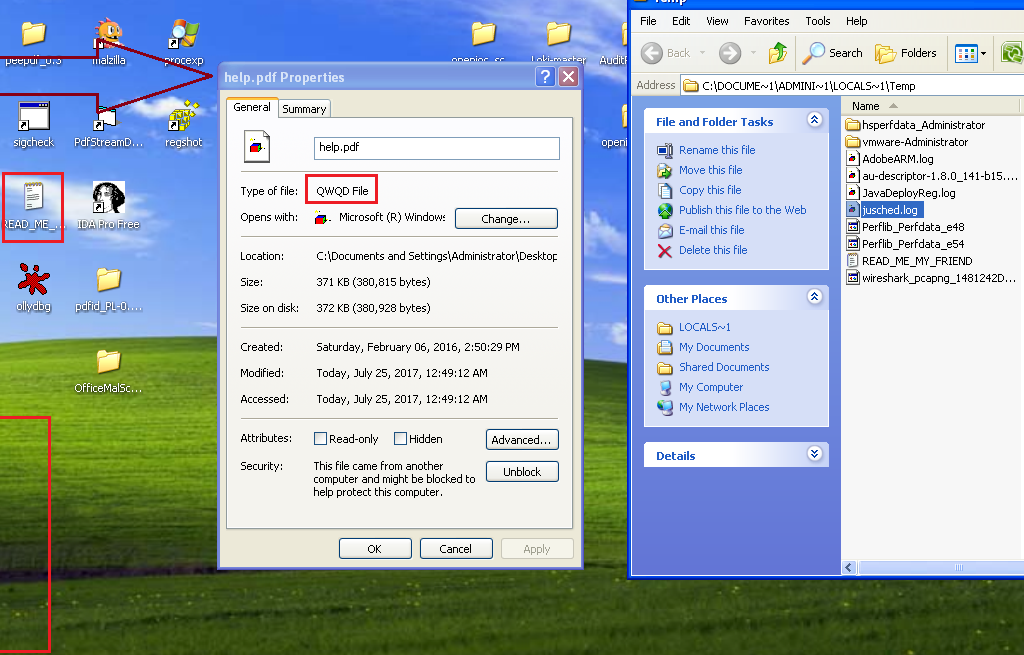Collapse File and Folder Tasks panel
The image size is (1024, 655).
point(814,120)
